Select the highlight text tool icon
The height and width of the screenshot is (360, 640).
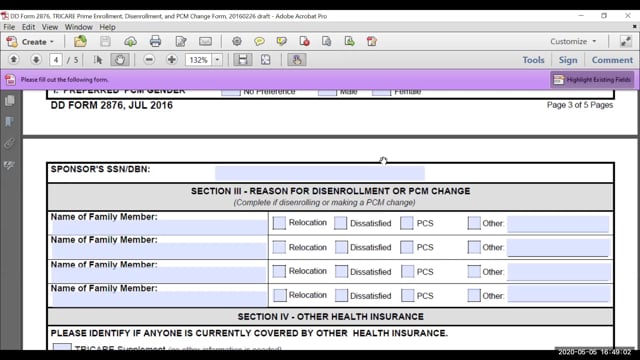(282, 41)
